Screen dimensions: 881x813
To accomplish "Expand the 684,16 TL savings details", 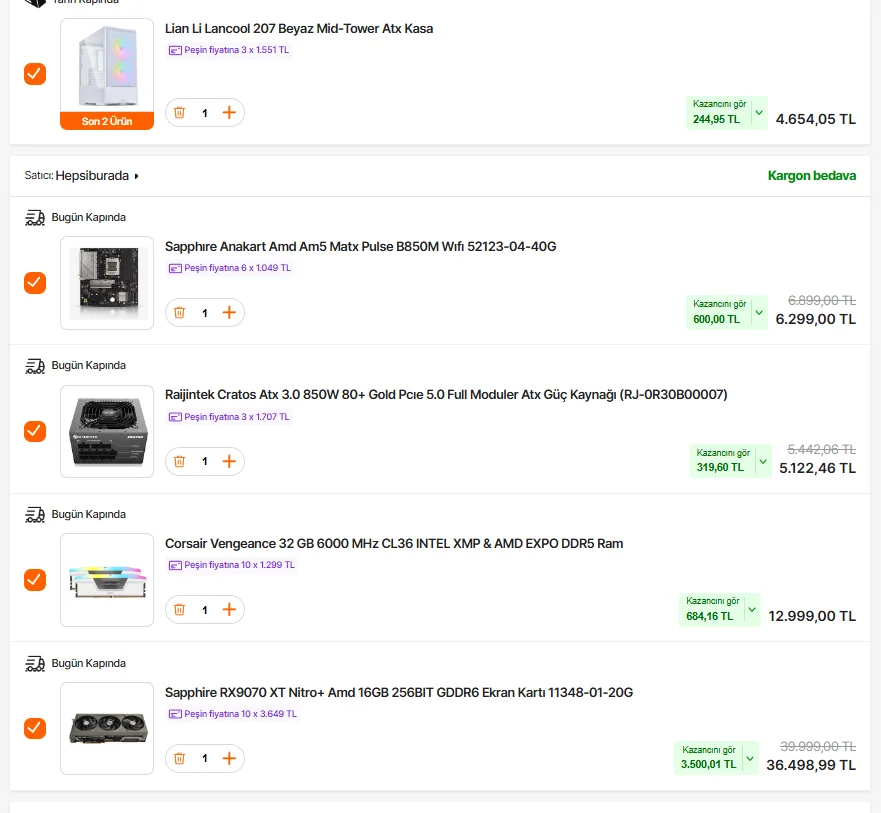I will pos(750,609).
